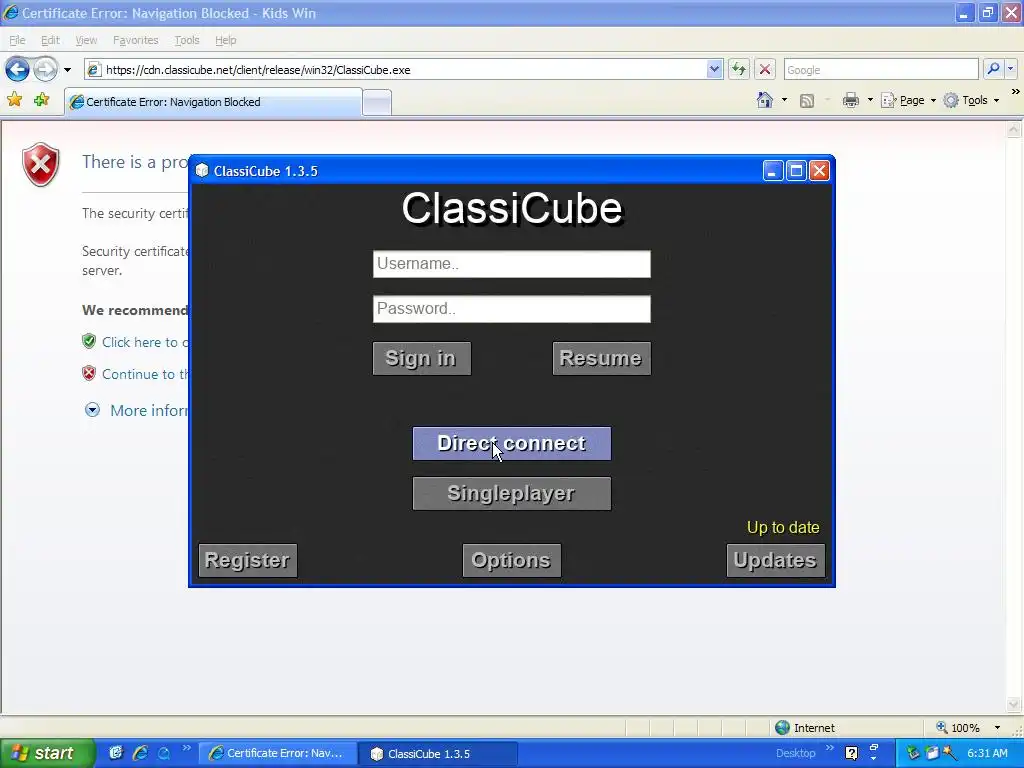Screen dimensions: 1024x768
Task: Click the RSS Feeds icon
Action: (807, 101)
